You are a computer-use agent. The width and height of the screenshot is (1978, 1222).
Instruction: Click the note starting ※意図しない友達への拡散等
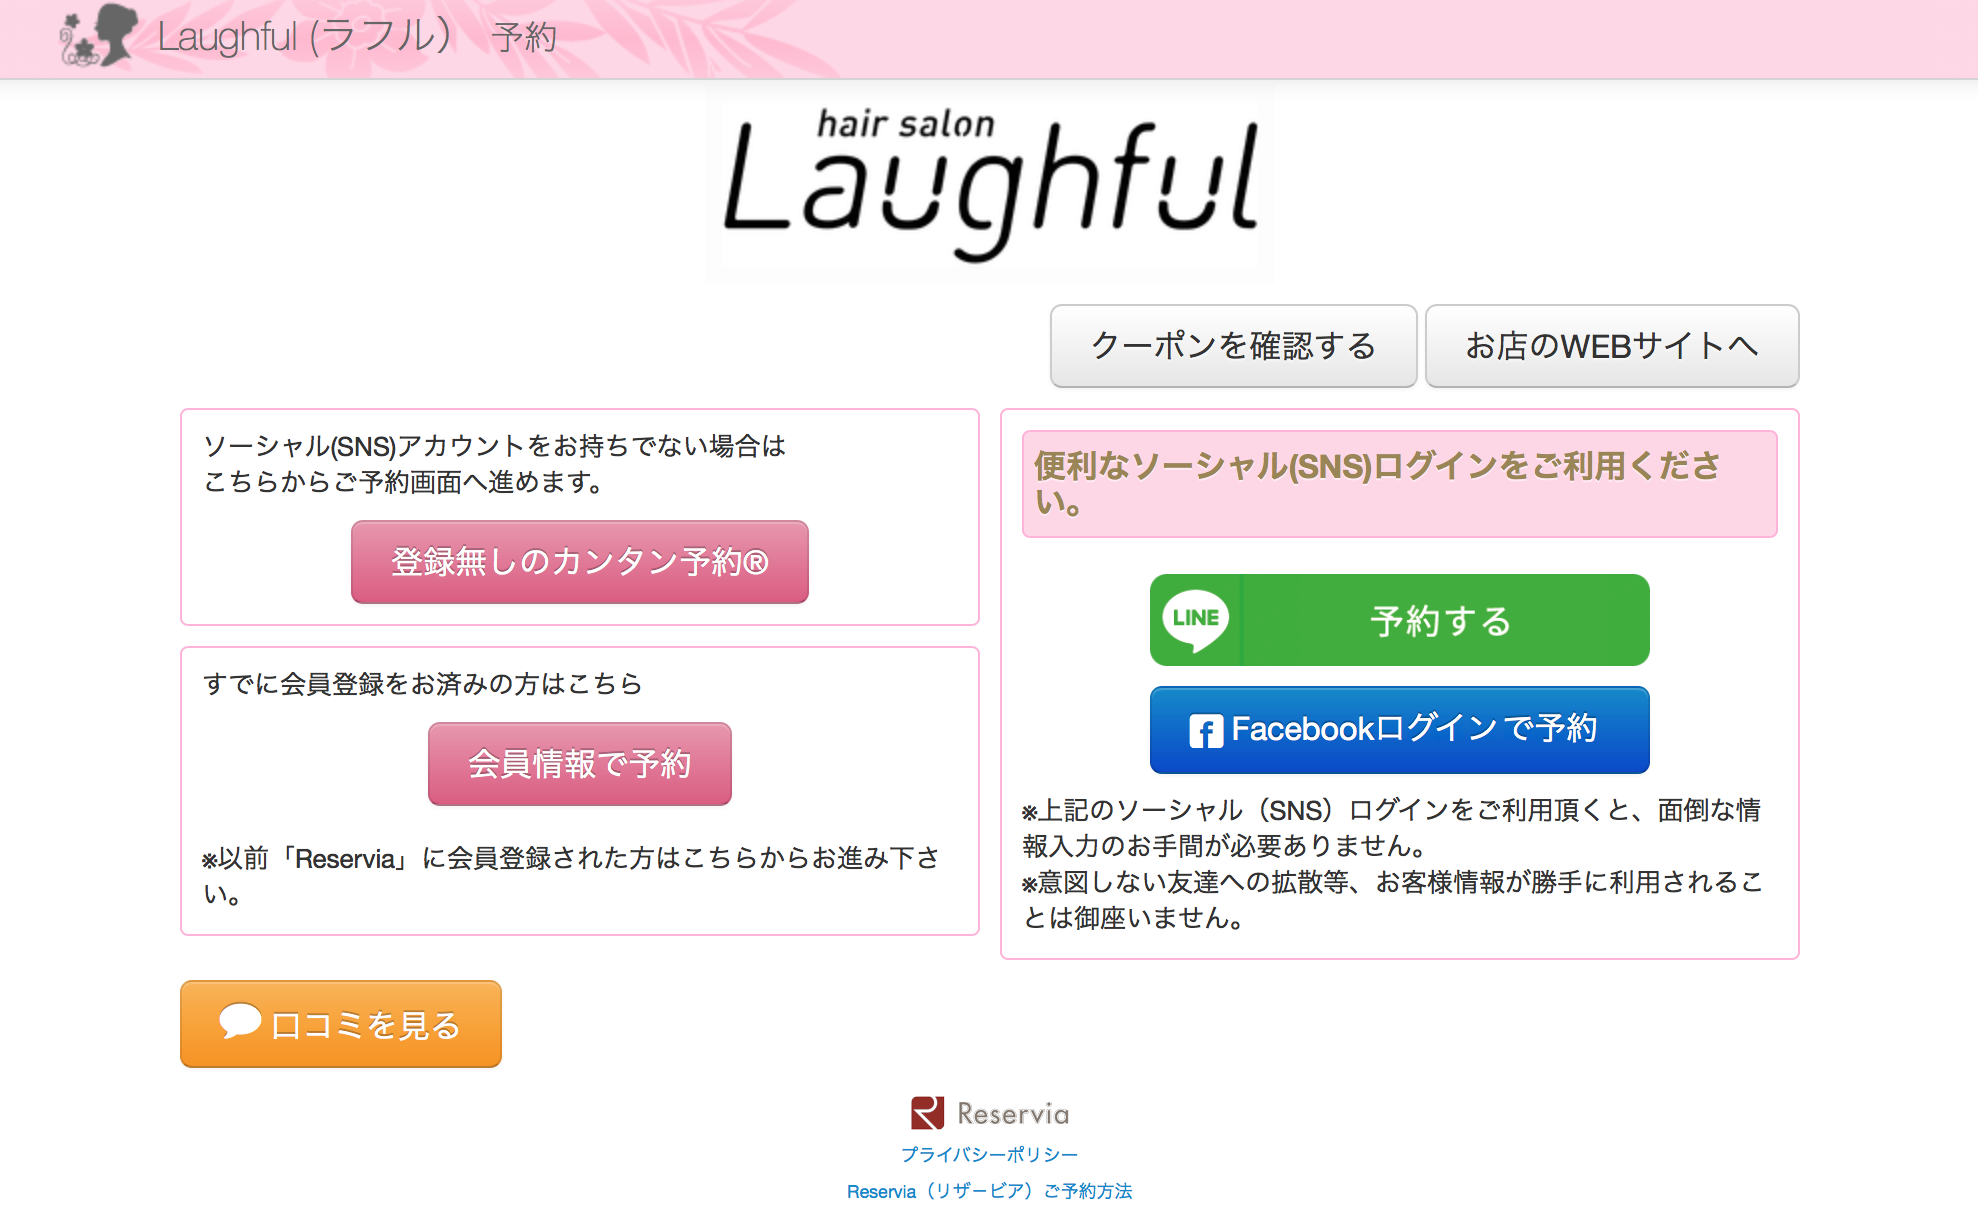(x=1392, y=900)
